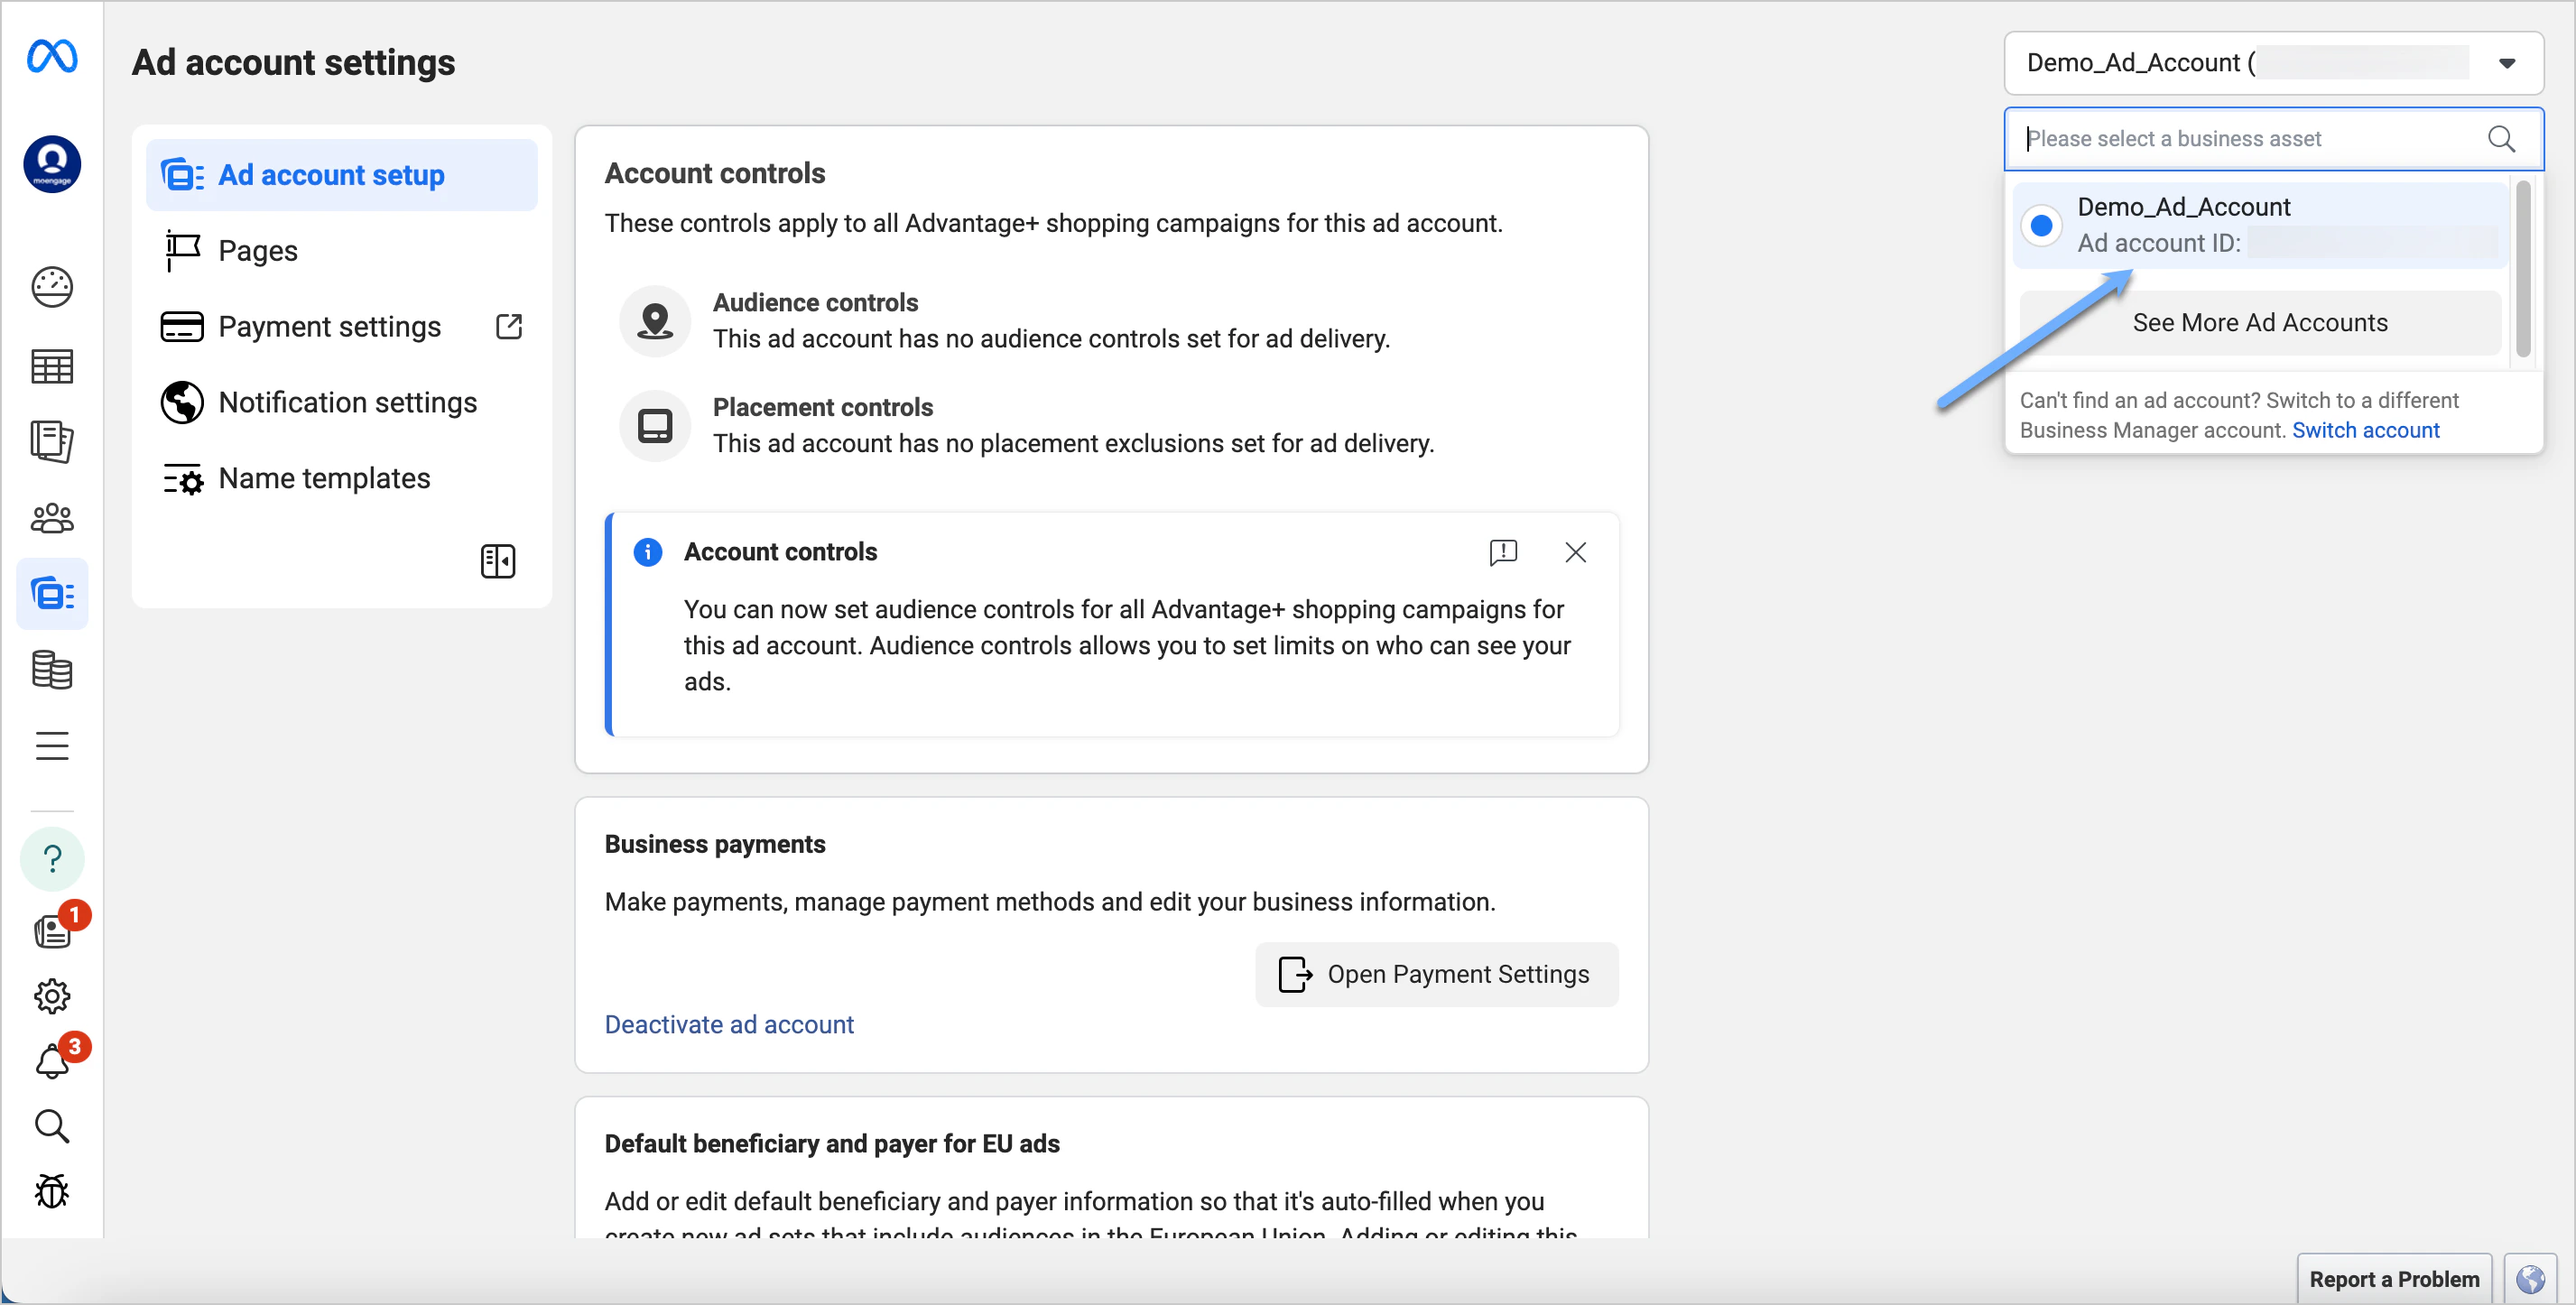The width and height of the screenshot is (2576, 1305).
Task: Open the search icon in sidebar
Action: [52, 1126]
